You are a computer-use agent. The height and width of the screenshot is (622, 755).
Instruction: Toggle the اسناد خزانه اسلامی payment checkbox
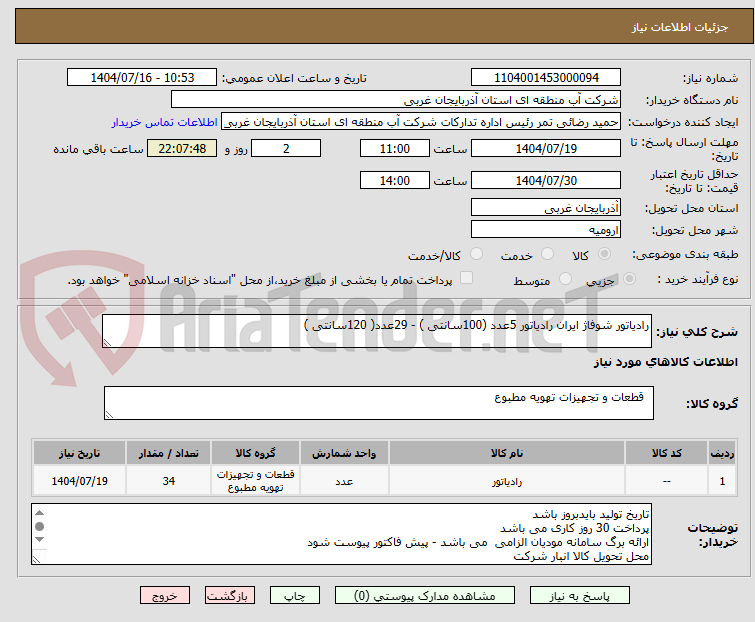[466, 278]
